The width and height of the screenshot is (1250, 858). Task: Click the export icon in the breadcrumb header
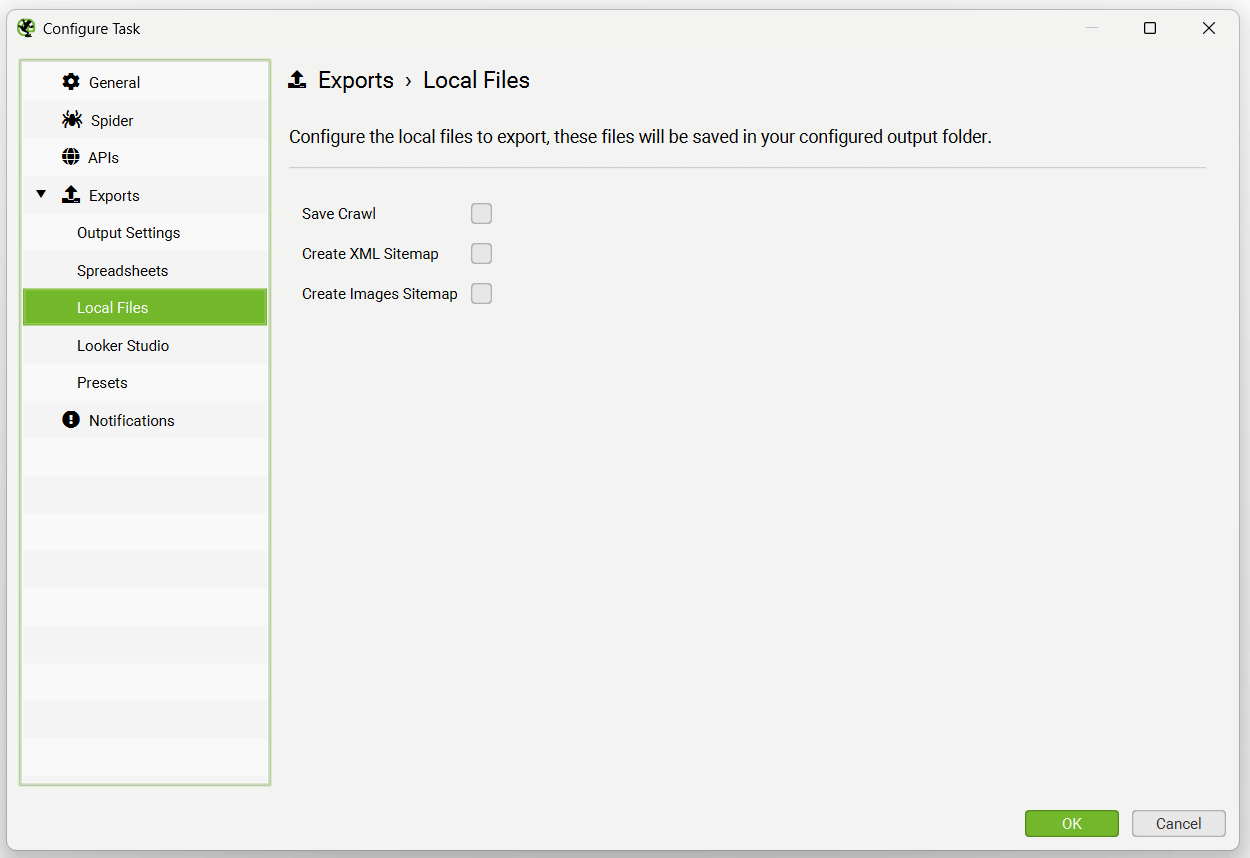pyautogui.click(x=297, y=79)
